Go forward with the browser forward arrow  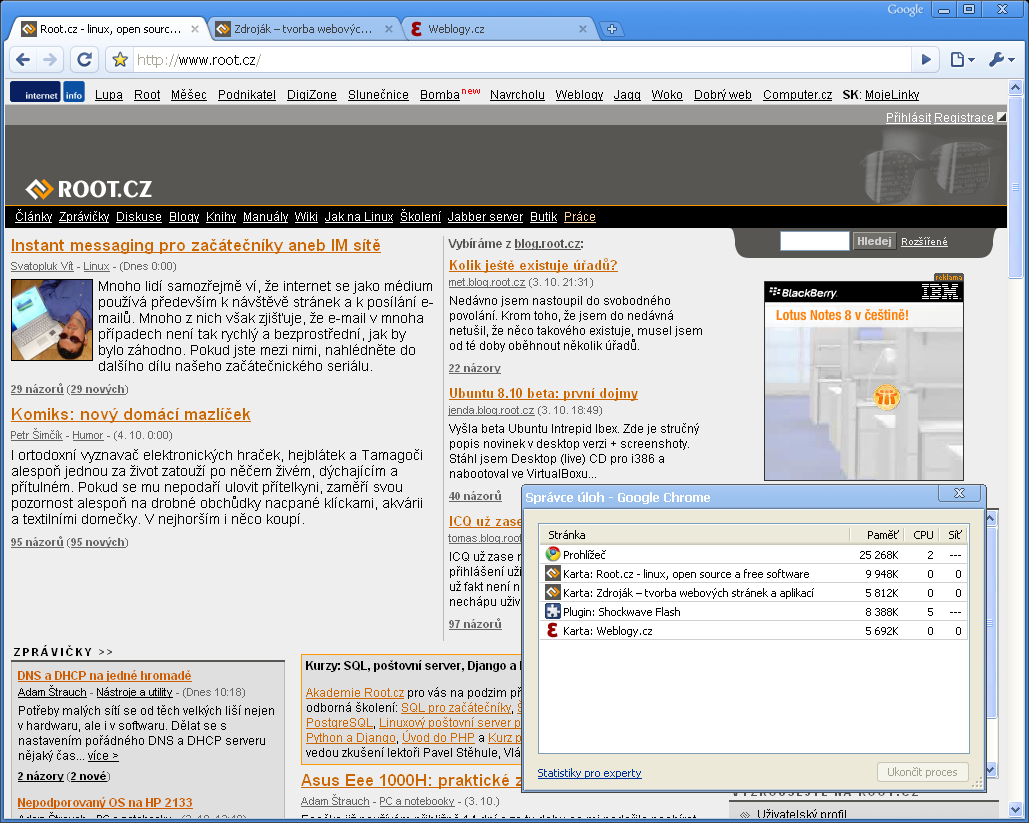pyautogui.click(x=50, y=60)
